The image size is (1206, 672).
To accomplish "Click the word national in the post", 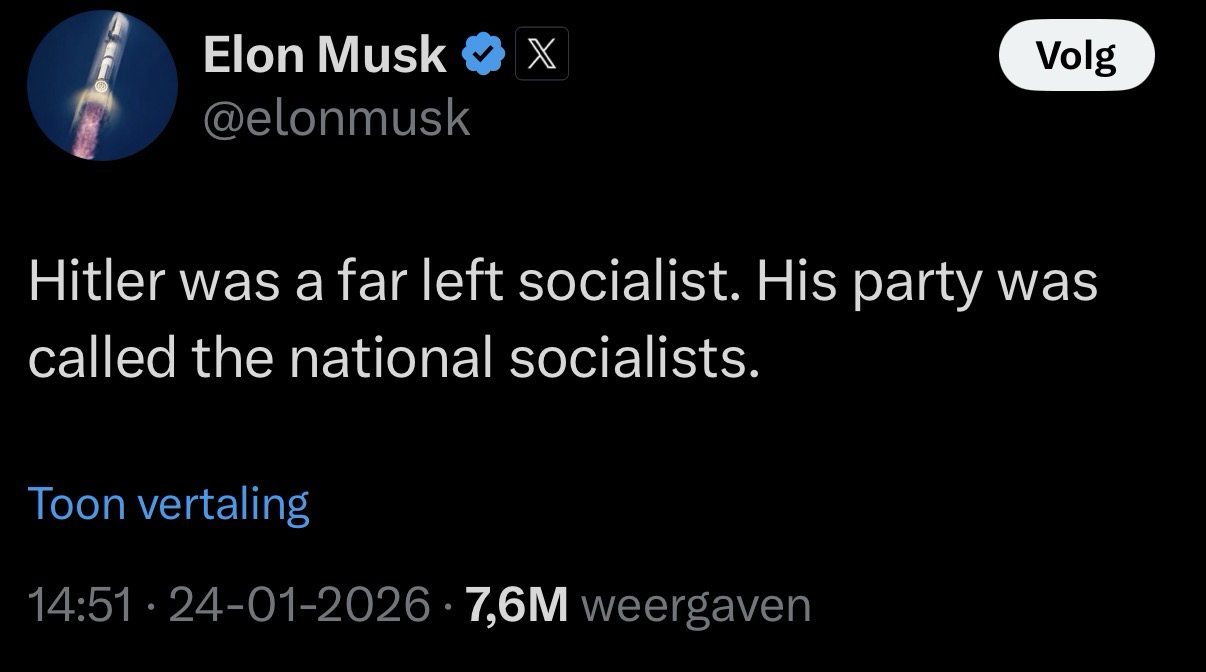I will (391, 358).
